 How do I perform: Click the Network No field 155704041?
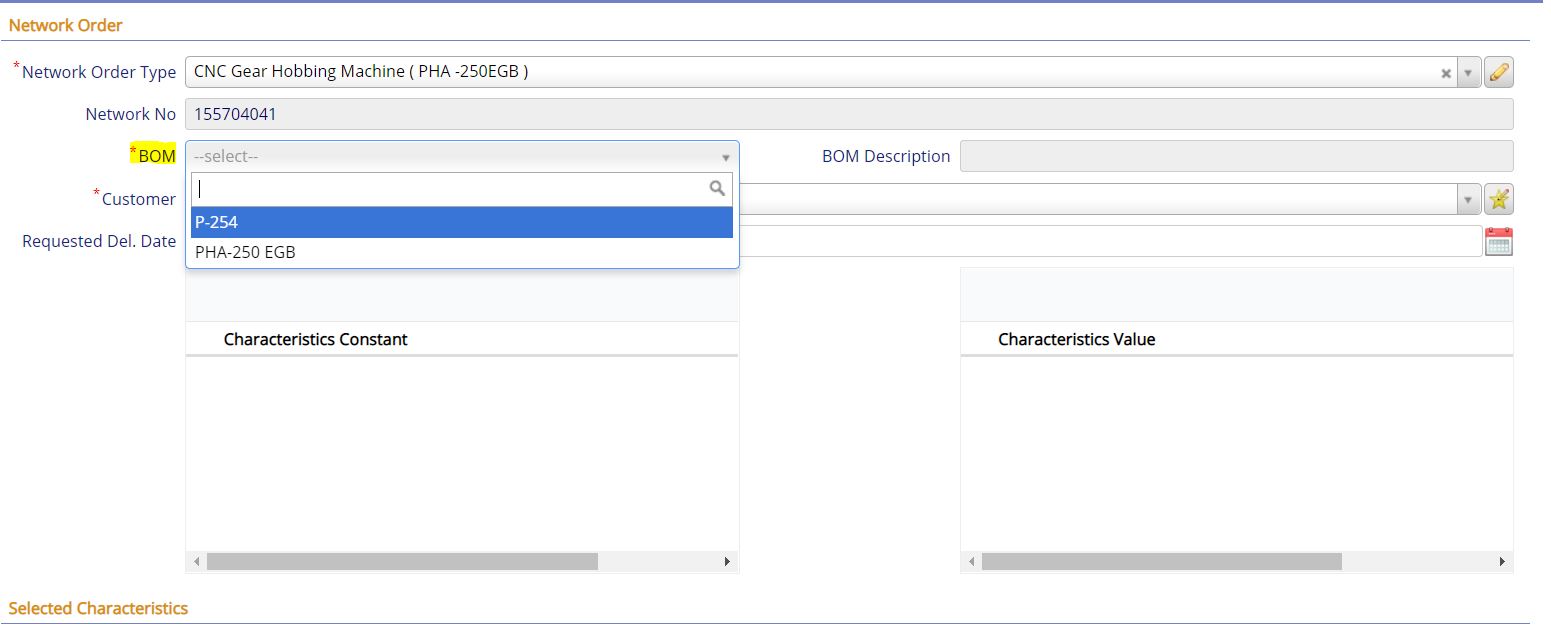(x=849, y=114)
